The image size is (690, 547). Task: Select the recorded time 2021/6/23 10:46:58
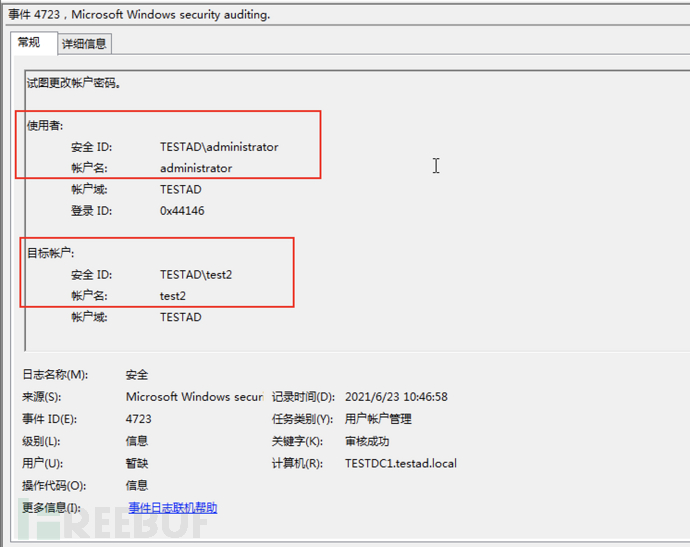(396, 396)
